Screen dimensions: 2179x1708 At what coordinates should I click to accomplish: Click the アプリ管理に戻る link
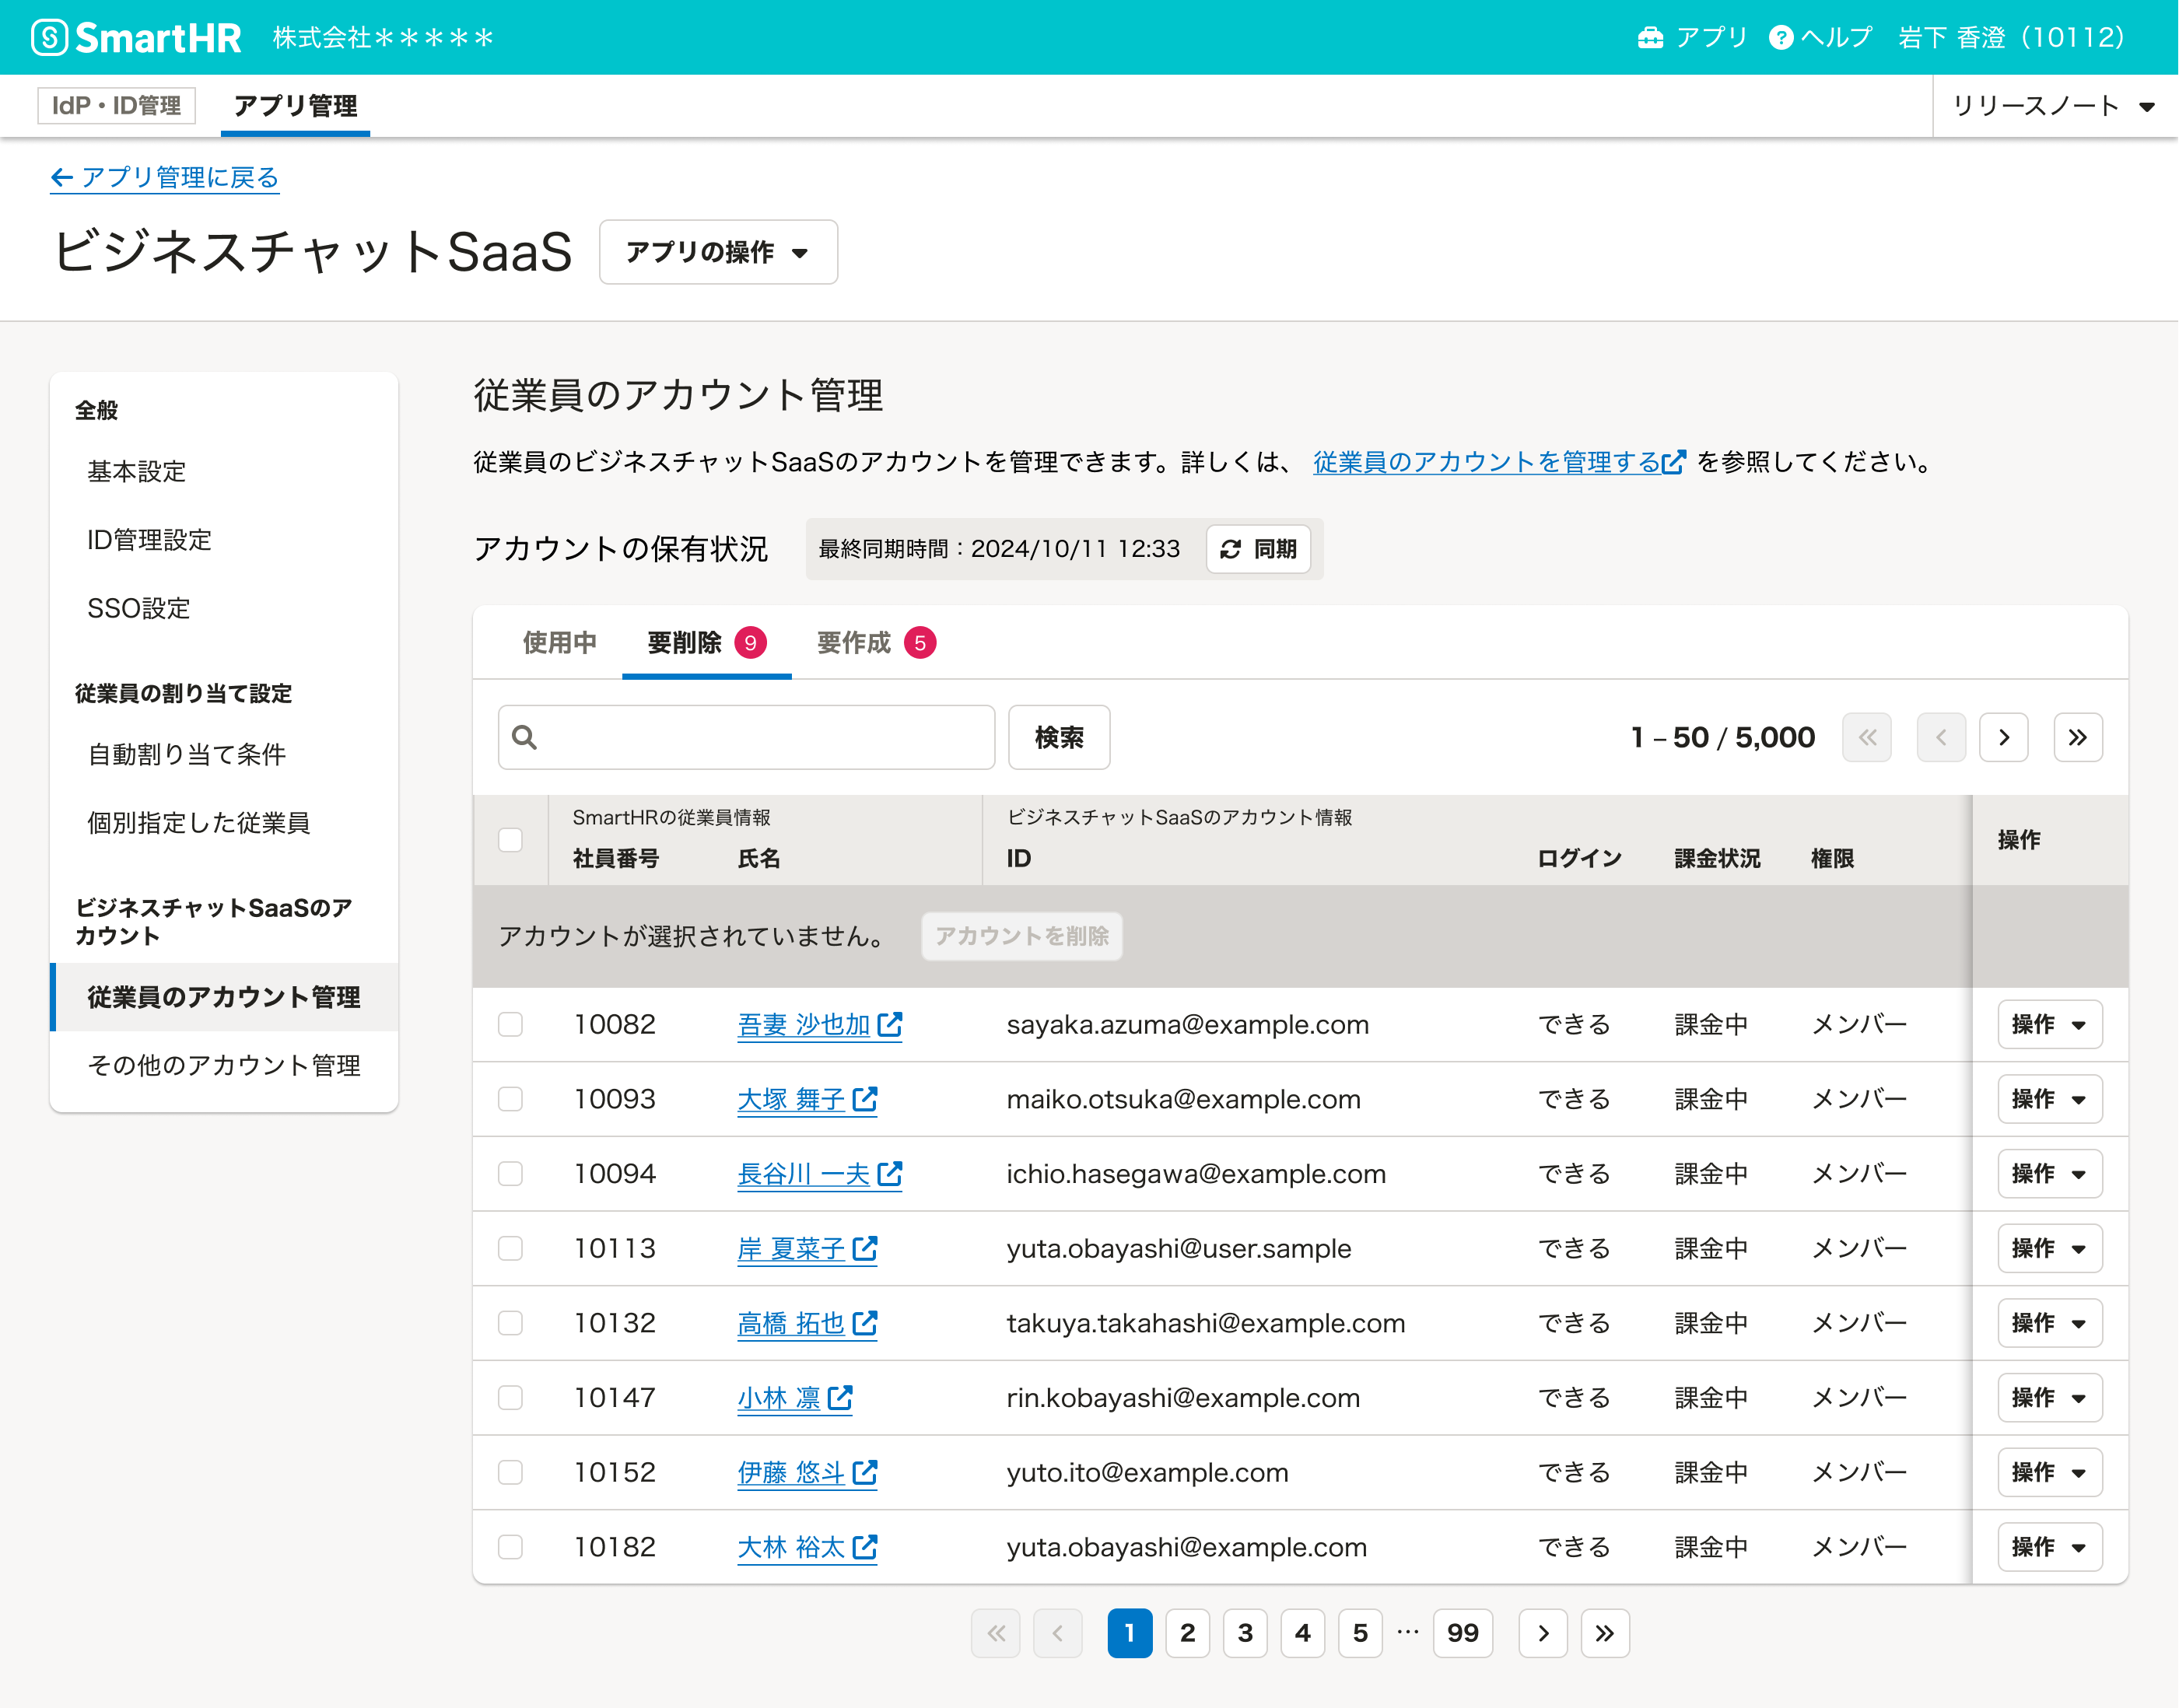tap(165, 177)
